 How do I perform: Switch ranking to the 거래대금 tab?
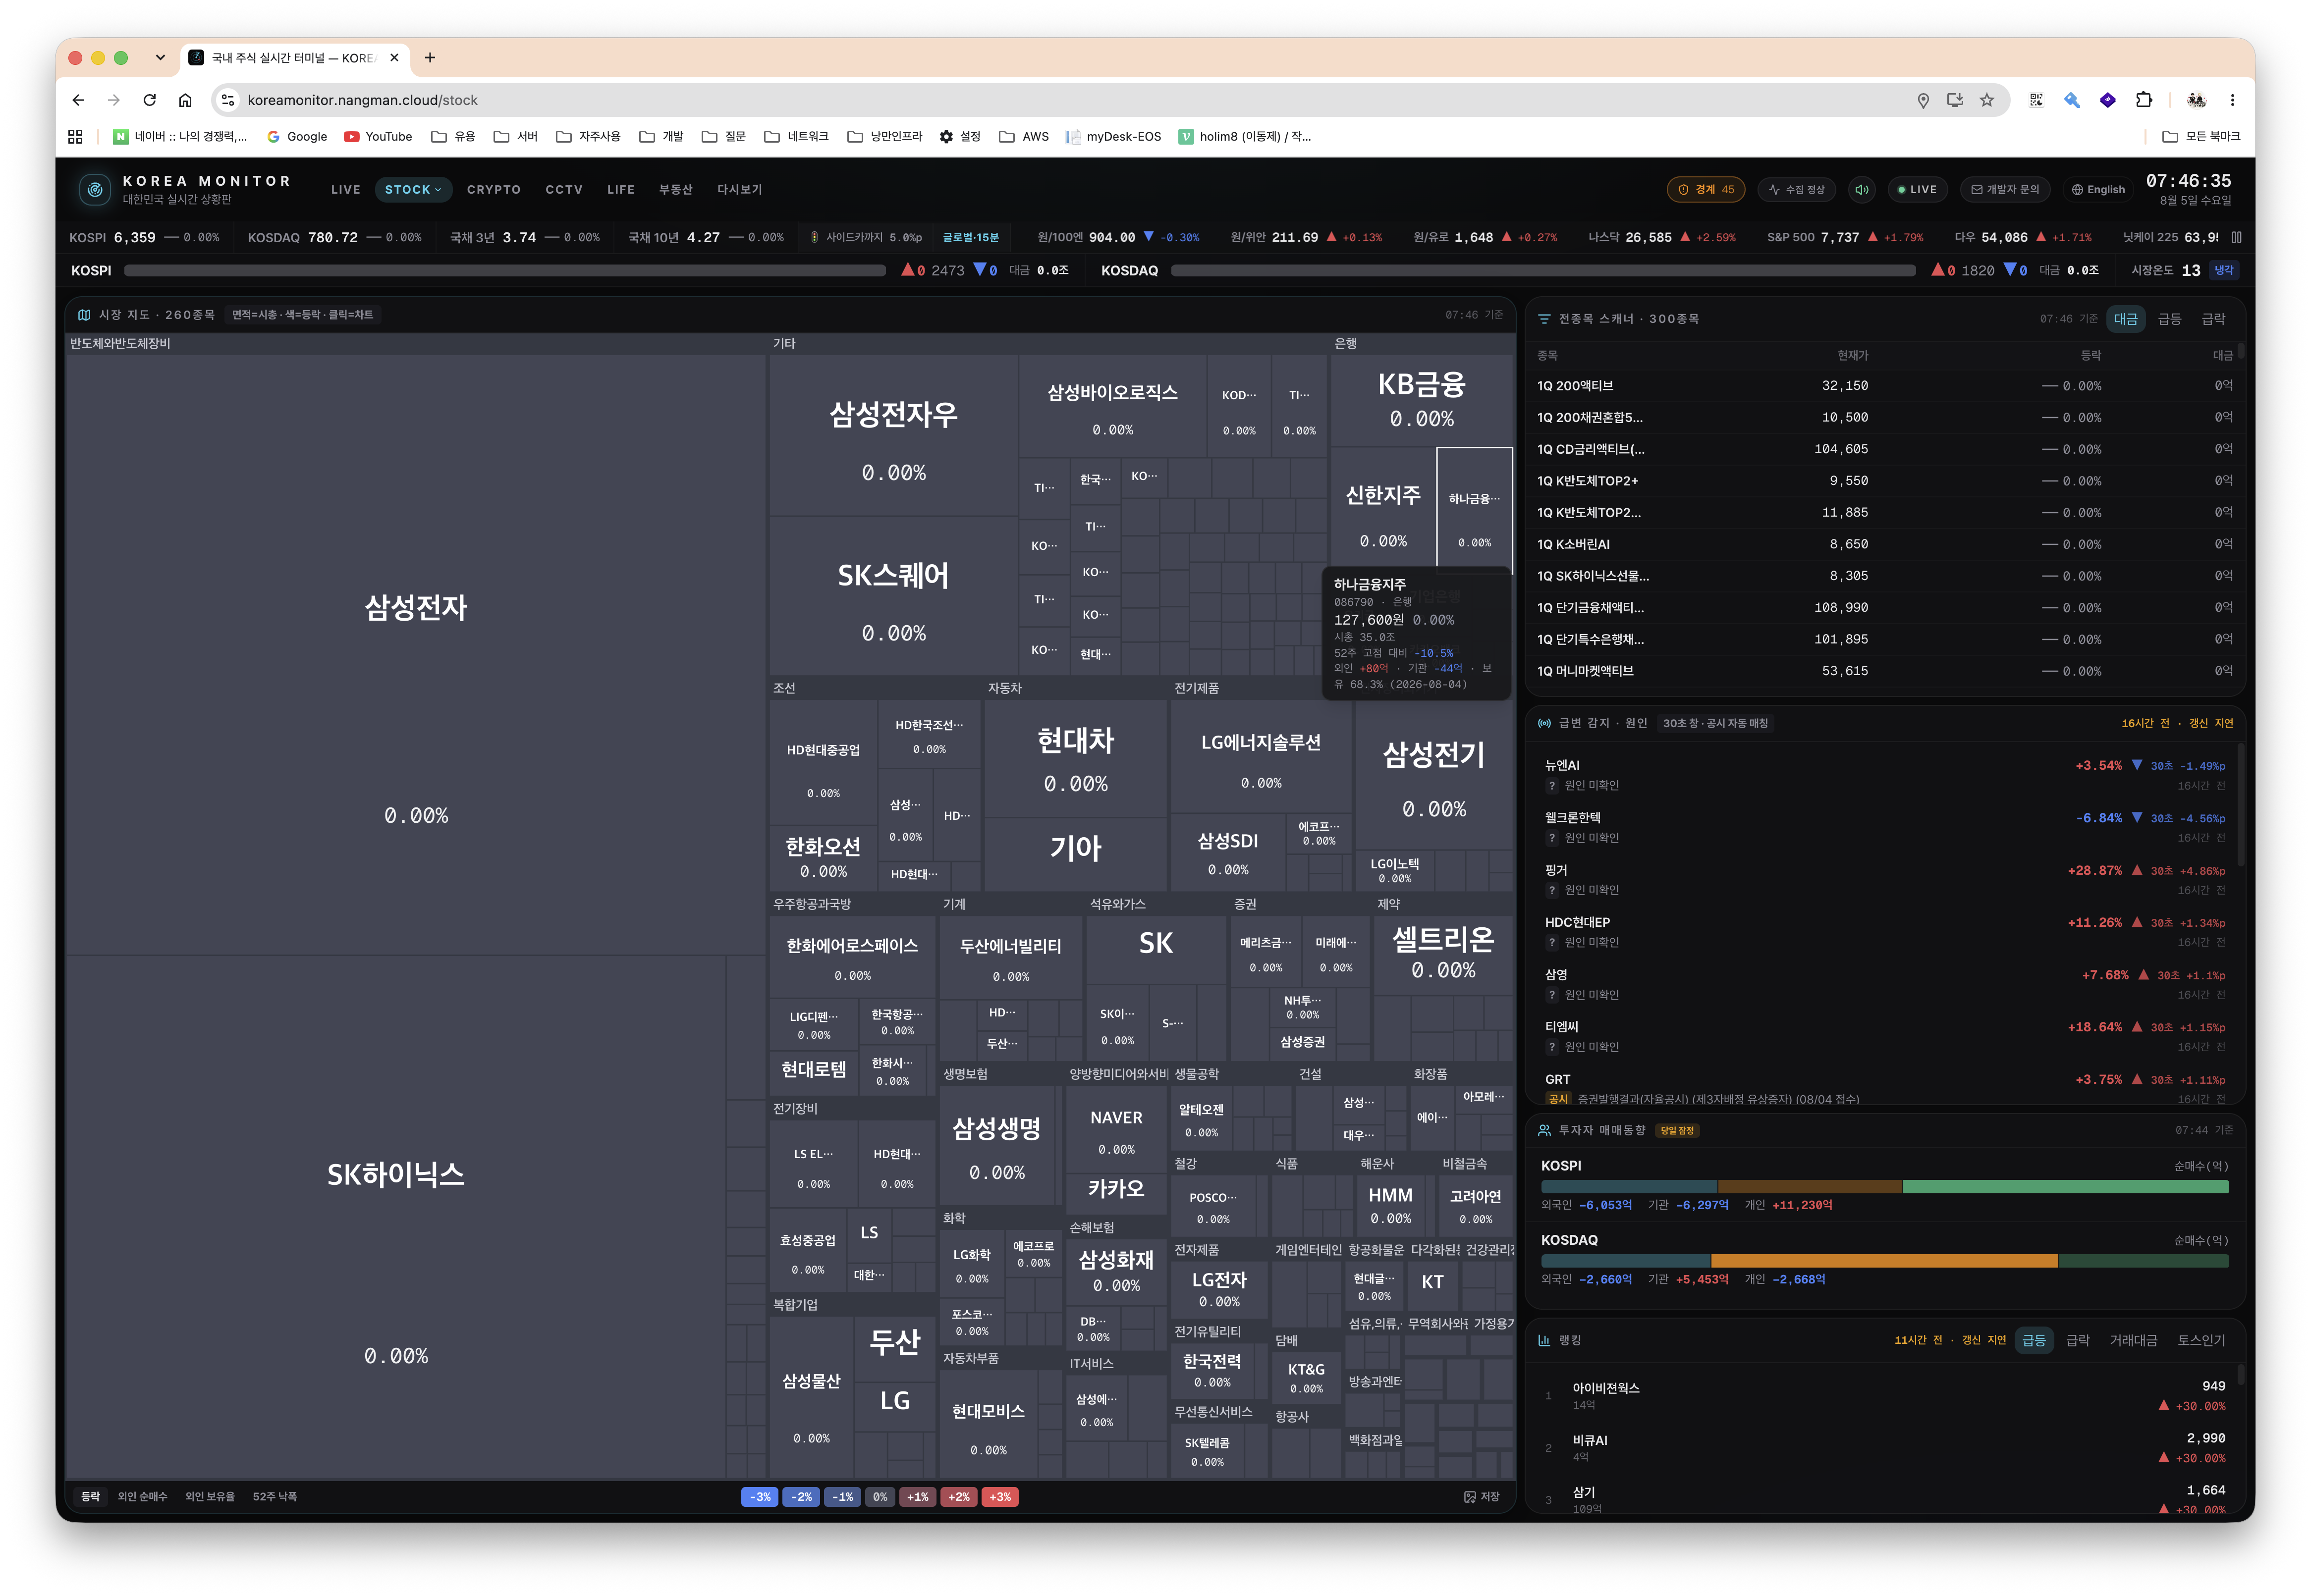[x=2133, y=1340]
